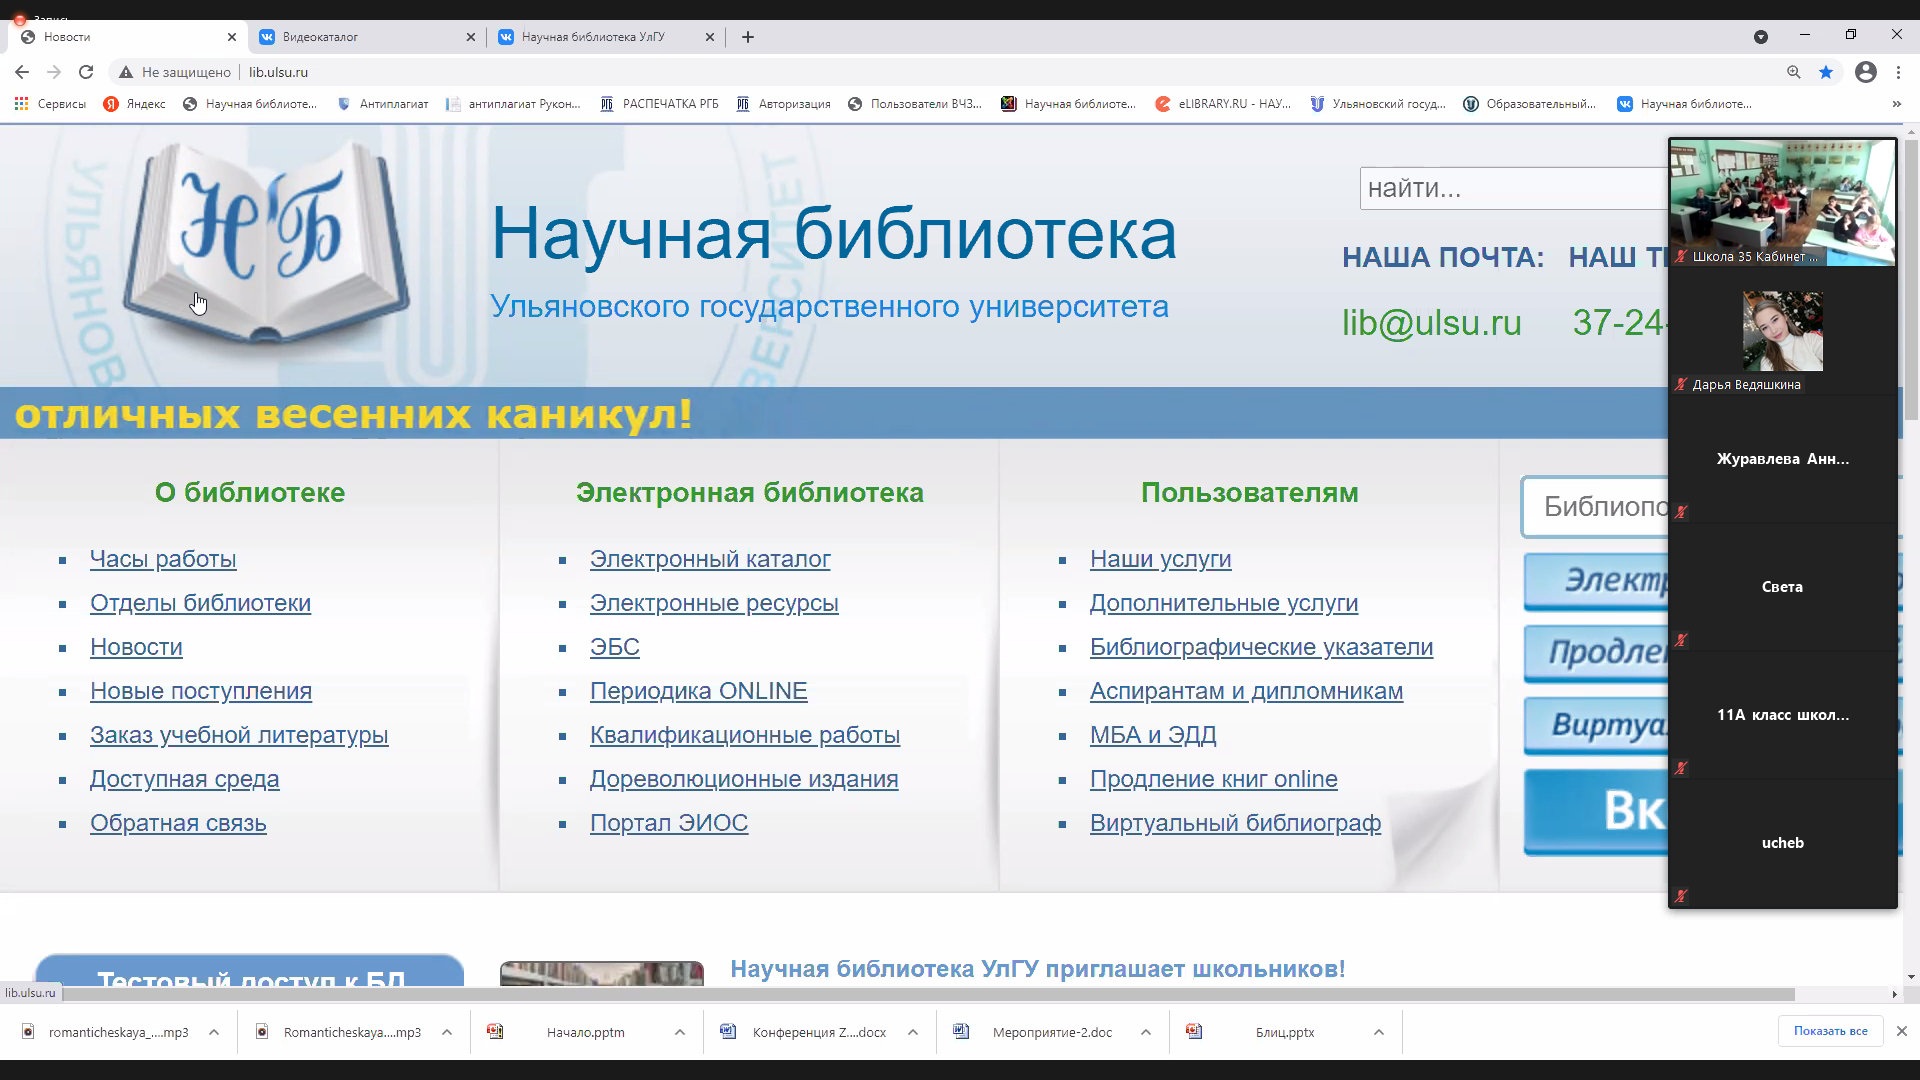Show more bookmarks chevron
The width and height of the screenshot is (1920, 1080).
[1896, 104]
